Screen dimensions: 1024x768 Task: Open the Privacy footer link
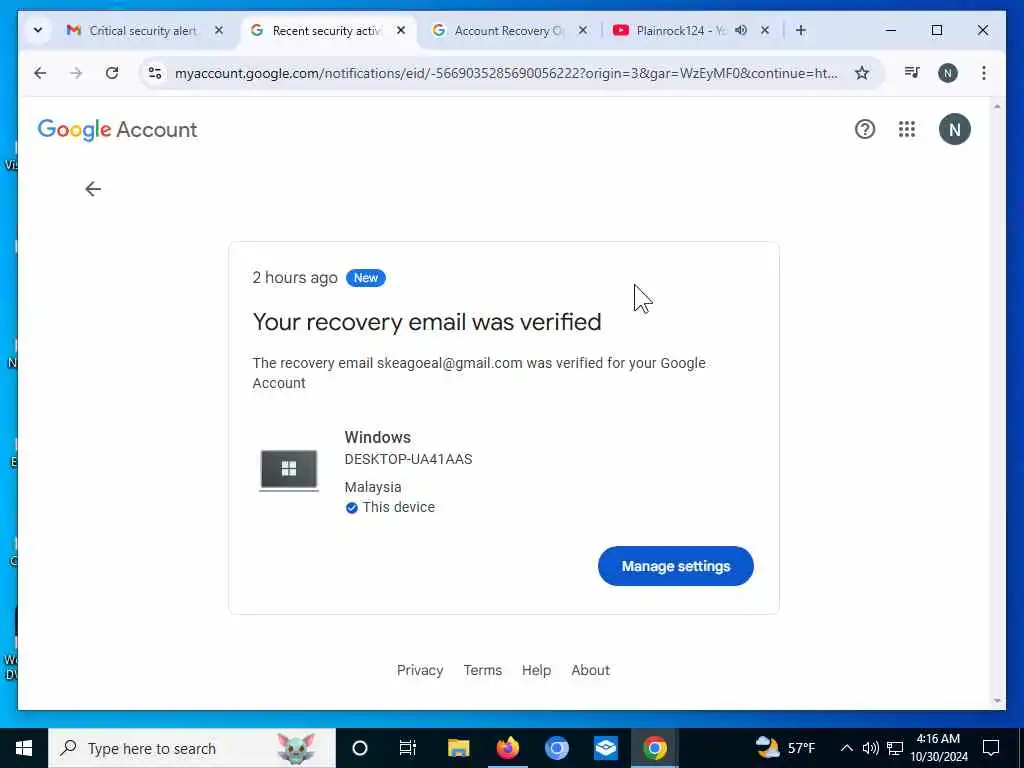click(420, 670)
